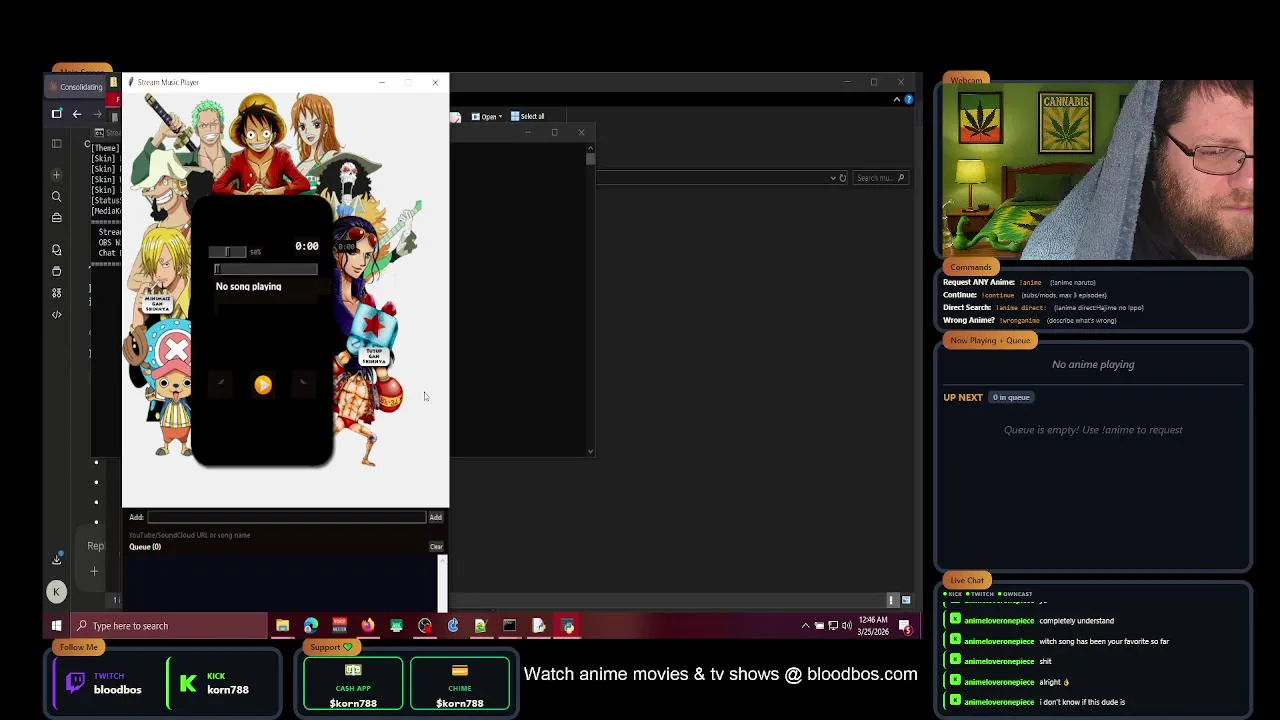Switch File Explorer to details view icon
The height and width of the screenshot is (720, 1280).
point(892,600)
